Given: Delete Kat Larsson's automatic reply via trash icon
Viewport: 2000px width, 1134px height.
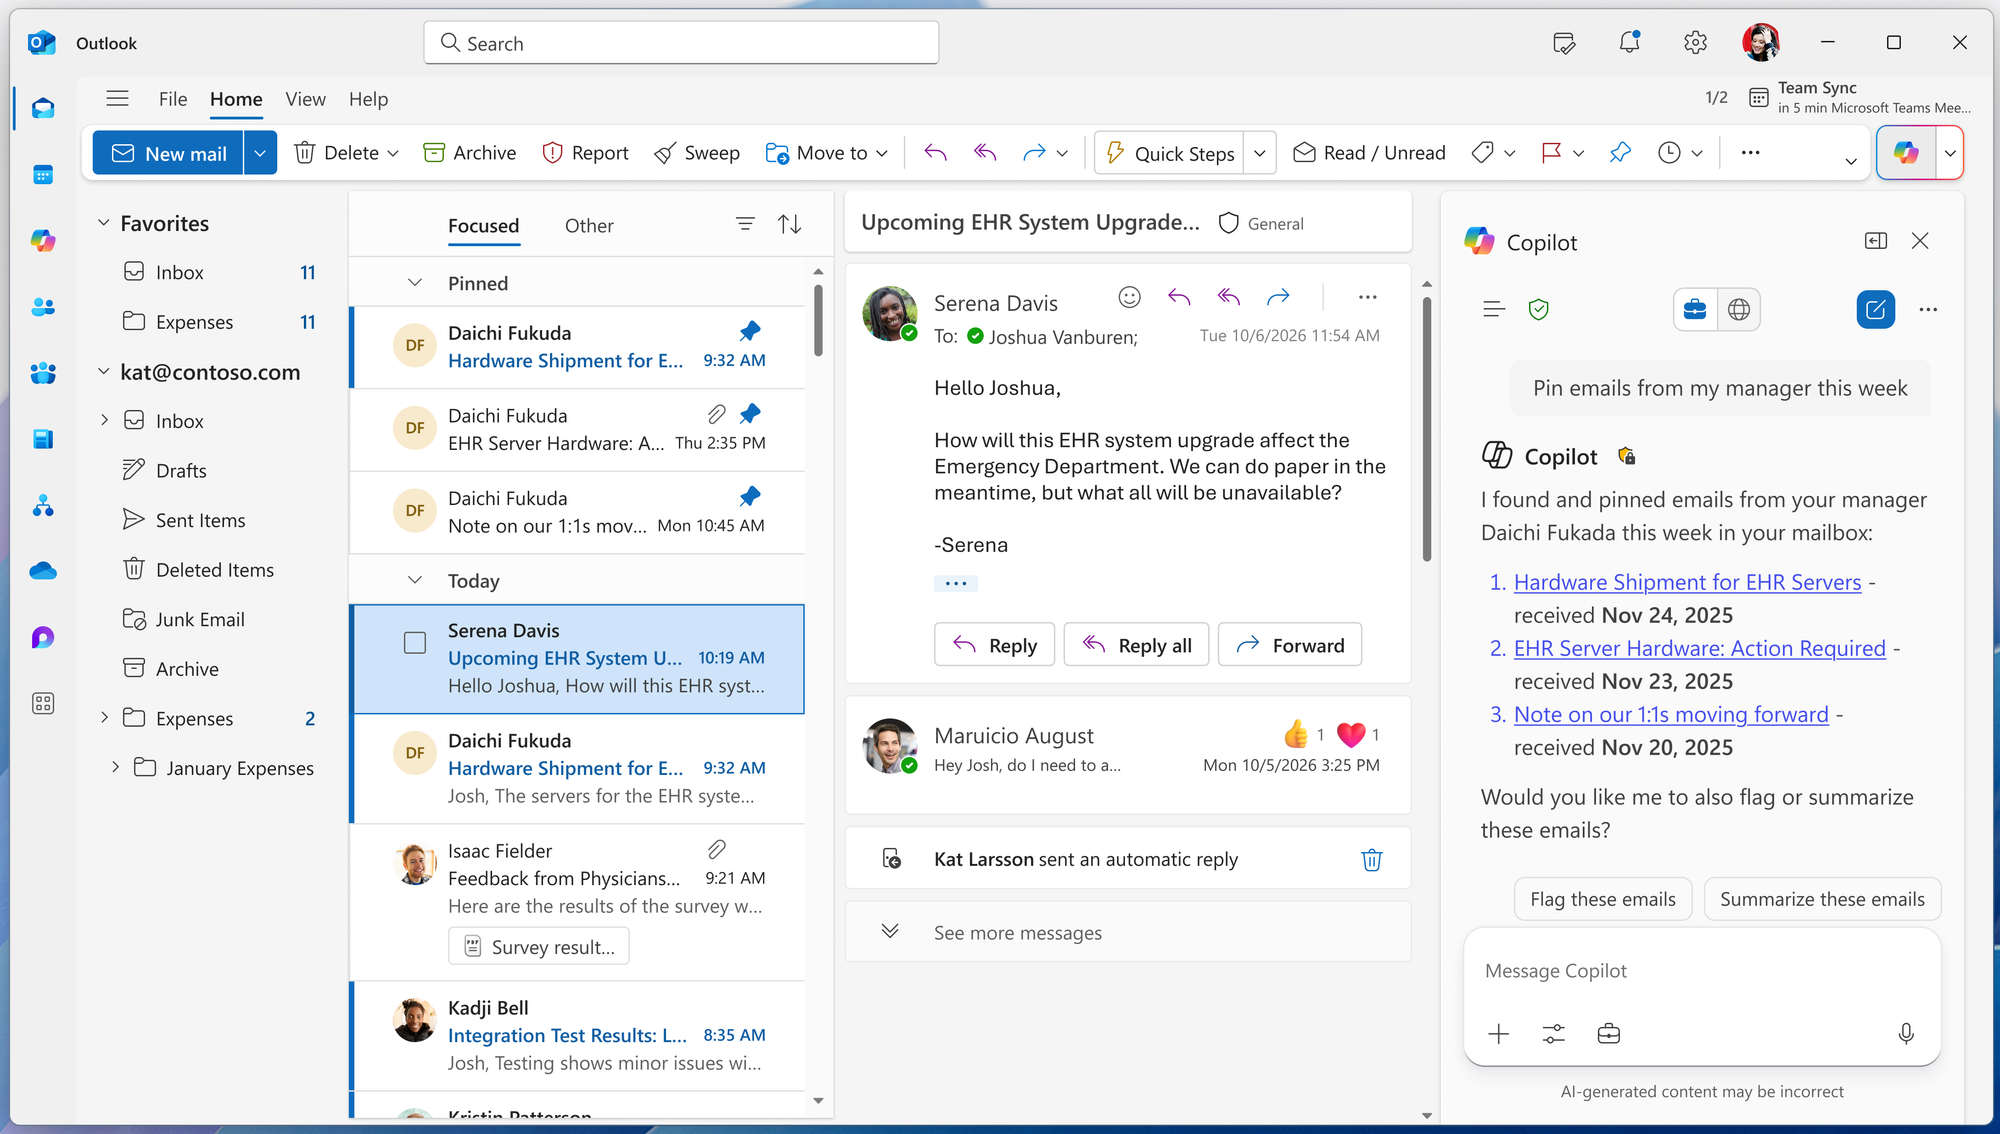Looking at the screenshot, I should point(1371,860).
